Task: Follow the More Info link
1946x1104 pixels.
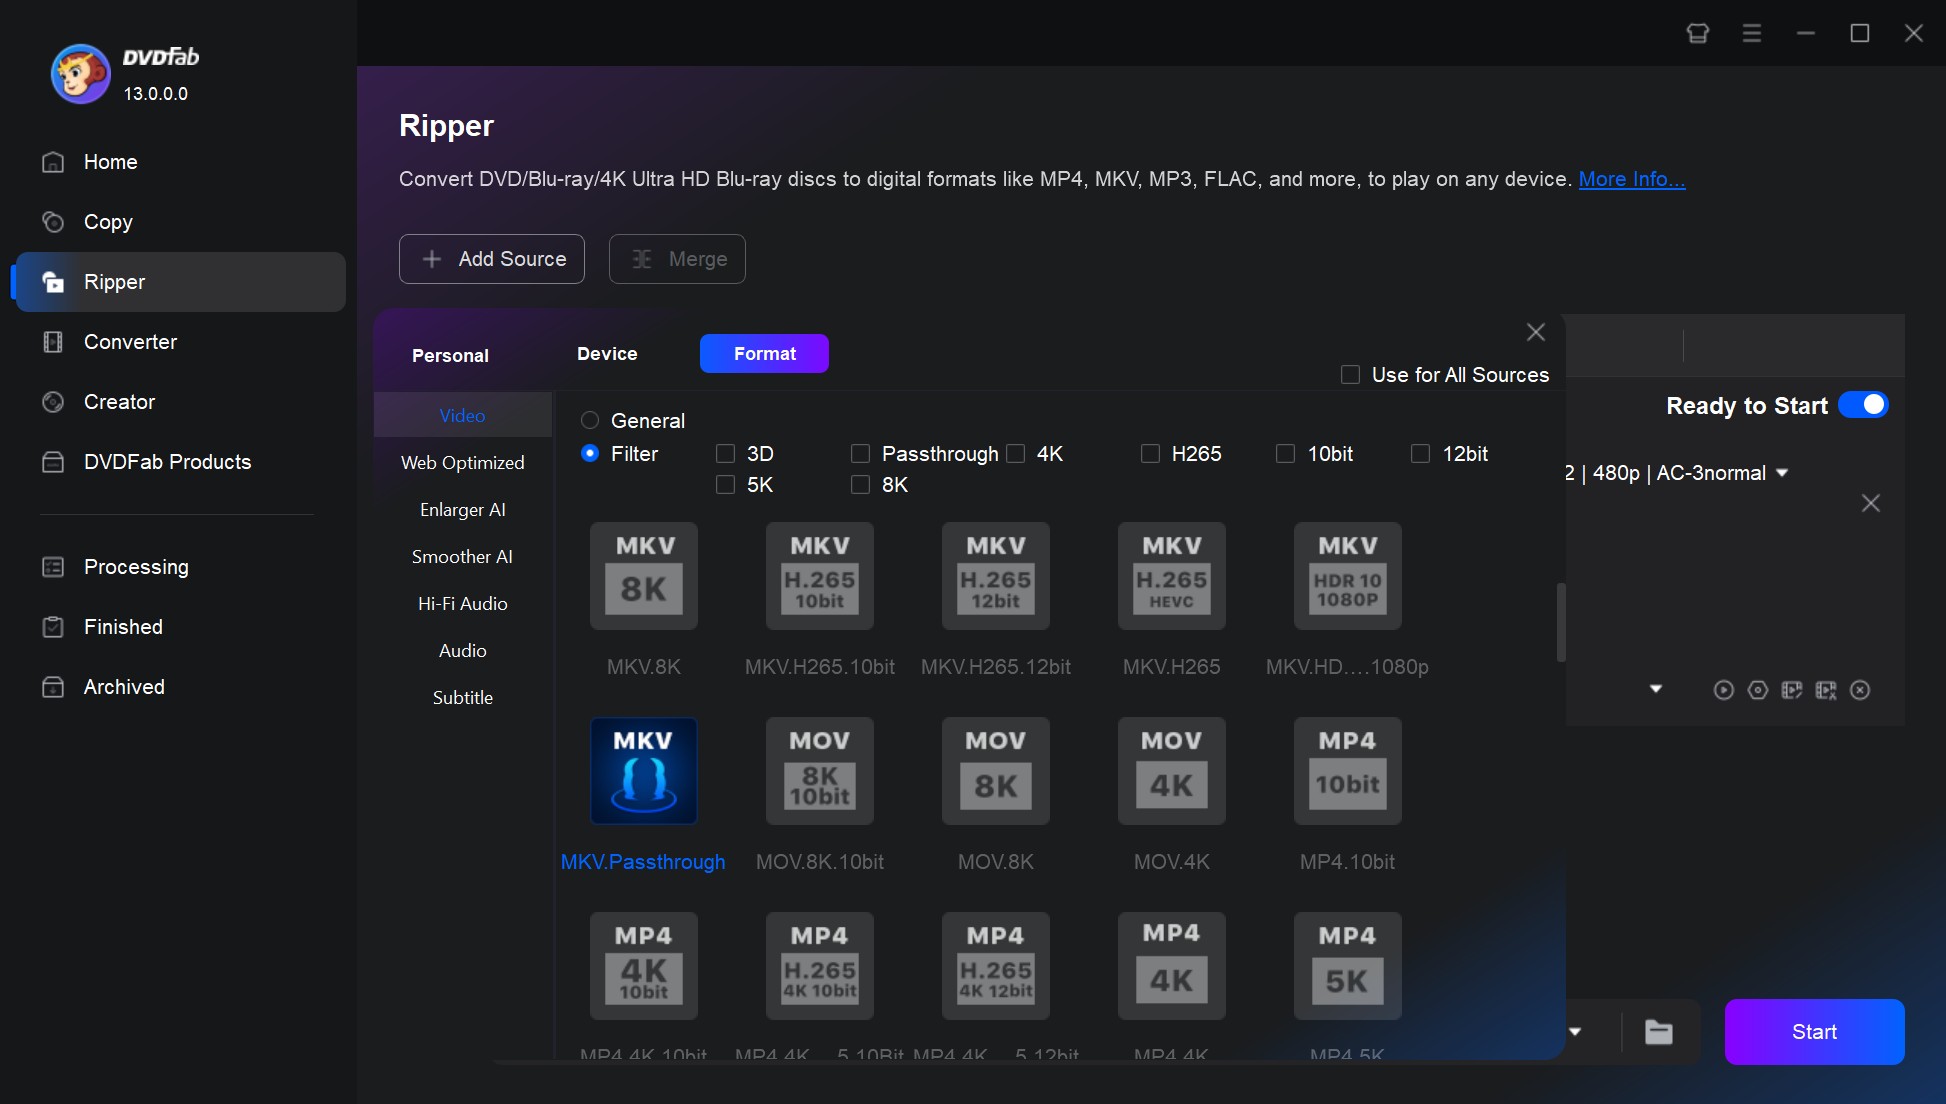Action: point(1632,179)
